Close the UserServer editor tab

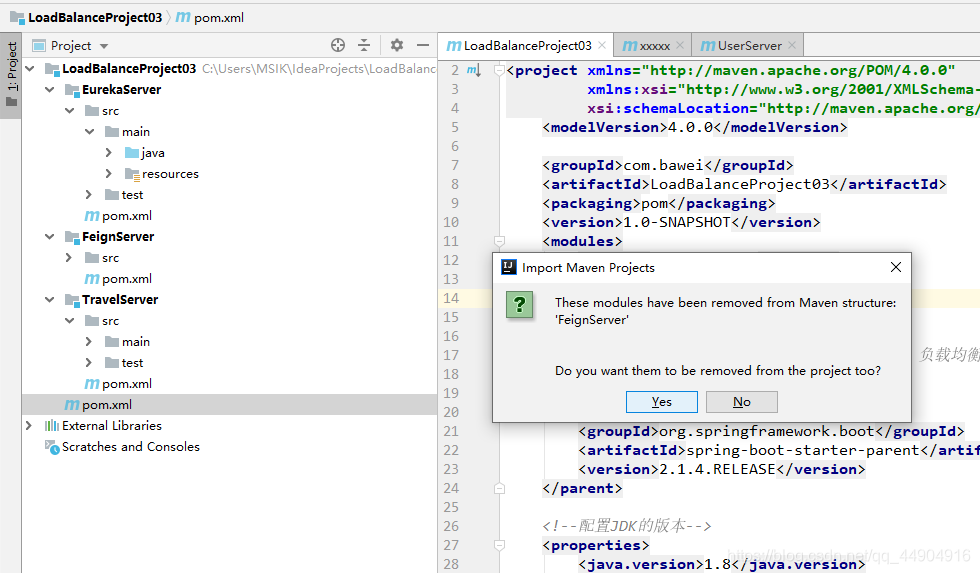click(x=792, y=45)
